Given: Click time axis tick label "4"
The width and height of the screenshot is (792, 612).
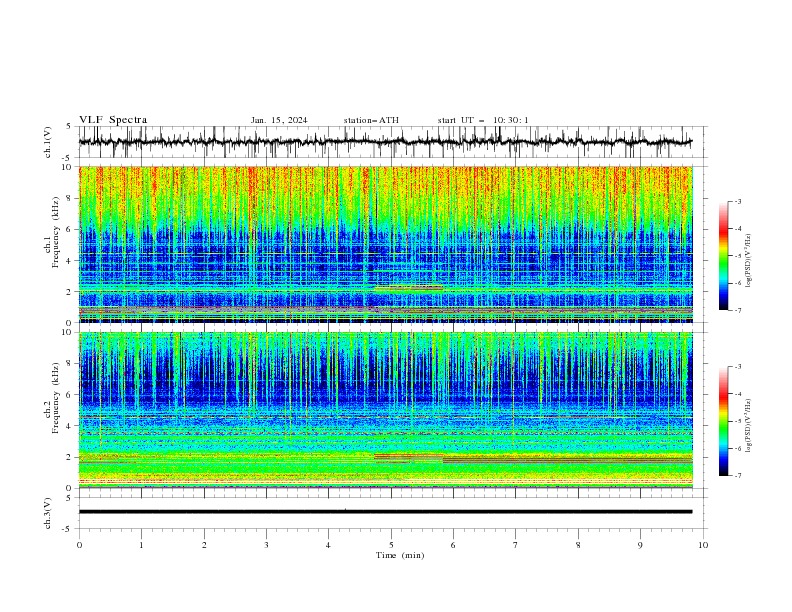Looking at the screenshot, I should (x=328, y=545).
